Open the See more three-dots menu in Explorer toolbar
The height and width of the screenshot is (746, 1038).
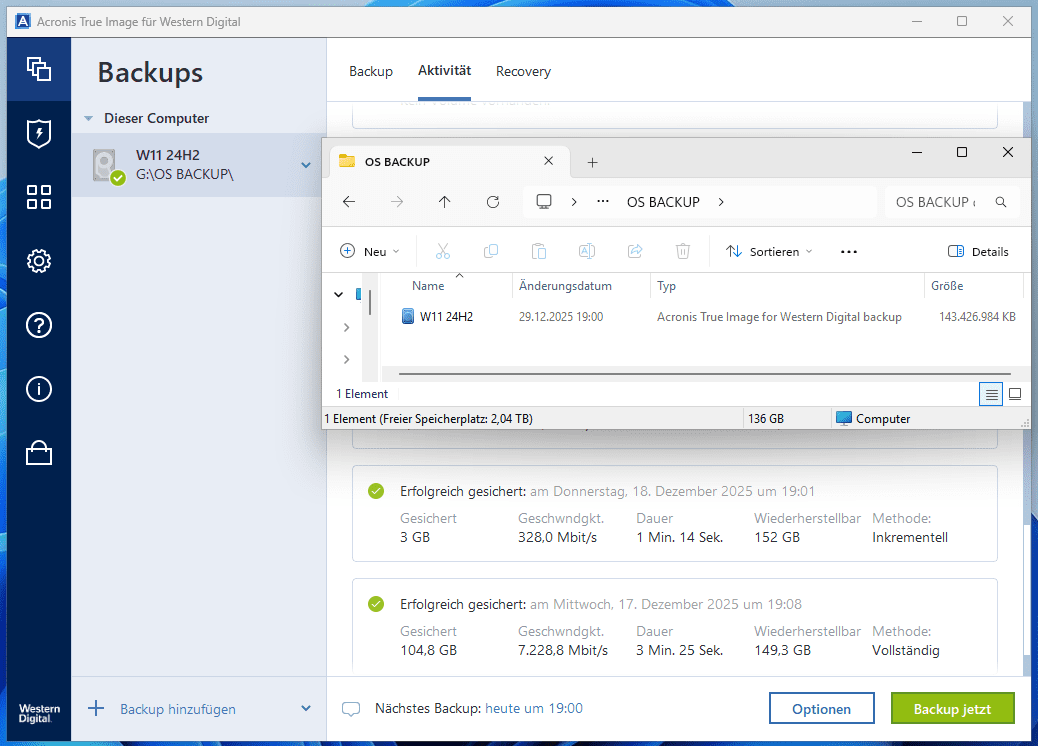(849, 252)
